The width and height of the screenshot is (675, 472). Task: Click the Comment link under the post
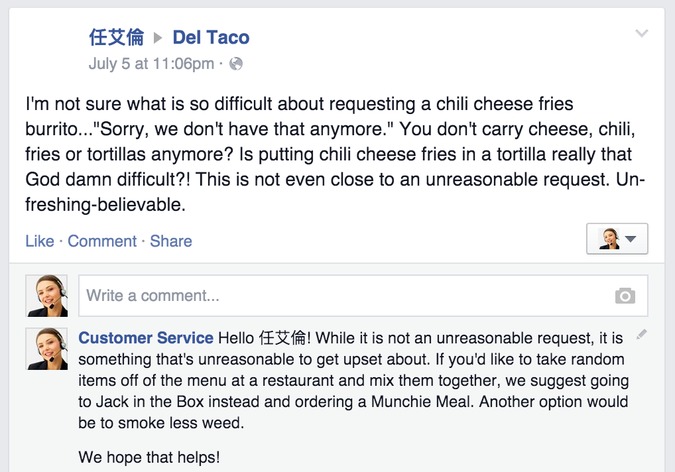(102, 241)
